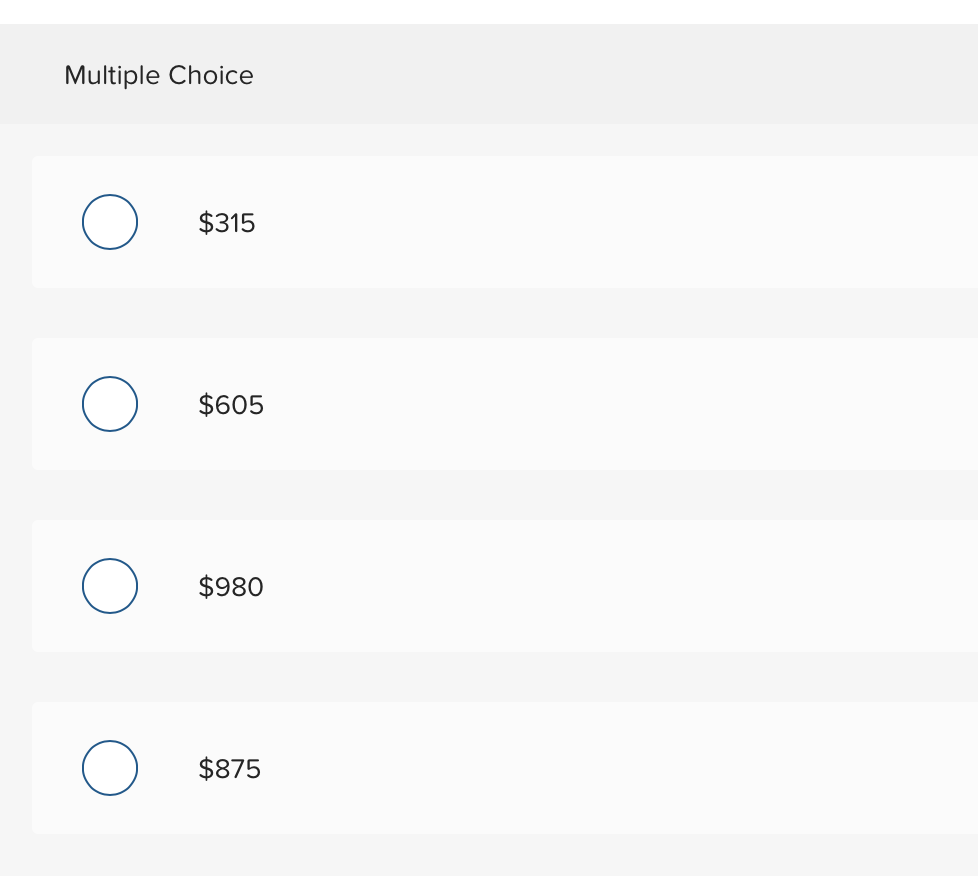
Task: Choose the last answer option circle
Action: coord(110,768)
